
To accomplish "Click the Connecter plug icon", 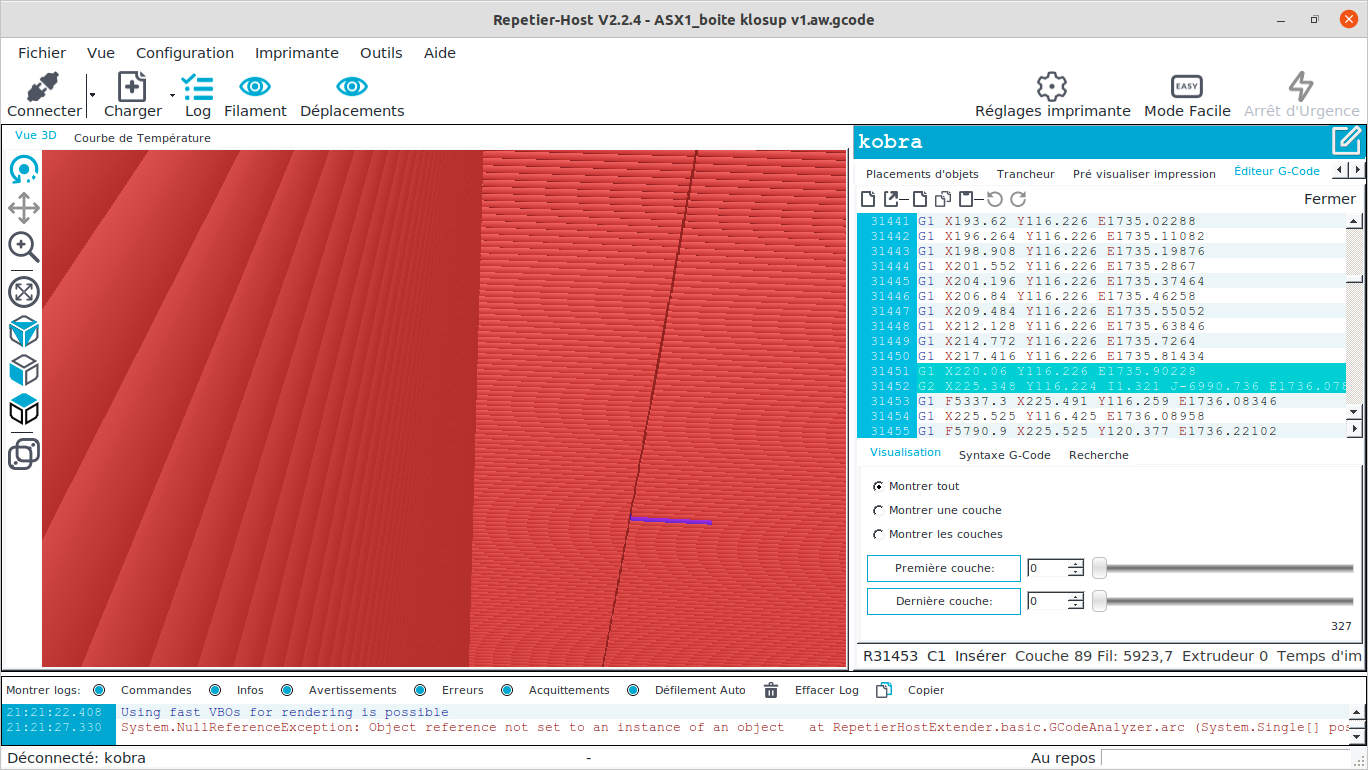I will [x=44, y=87].
